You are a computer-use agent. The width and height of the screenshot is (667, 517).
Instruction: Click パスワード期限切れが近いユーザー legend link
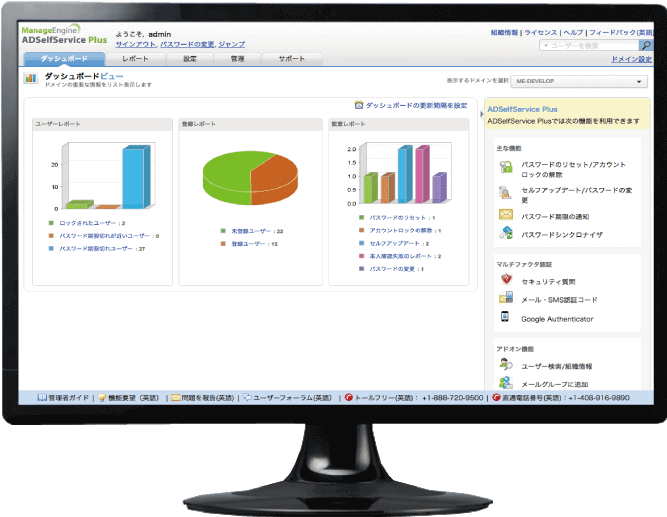click(105, 236)
